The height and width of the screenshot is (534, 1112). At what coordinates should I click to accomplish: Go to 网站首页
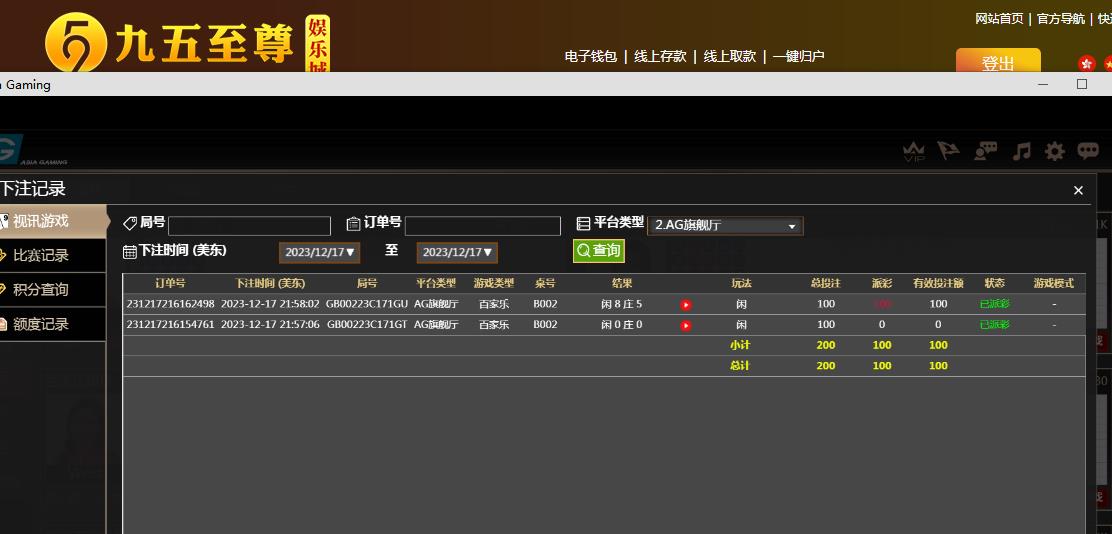tap(999, 18)
